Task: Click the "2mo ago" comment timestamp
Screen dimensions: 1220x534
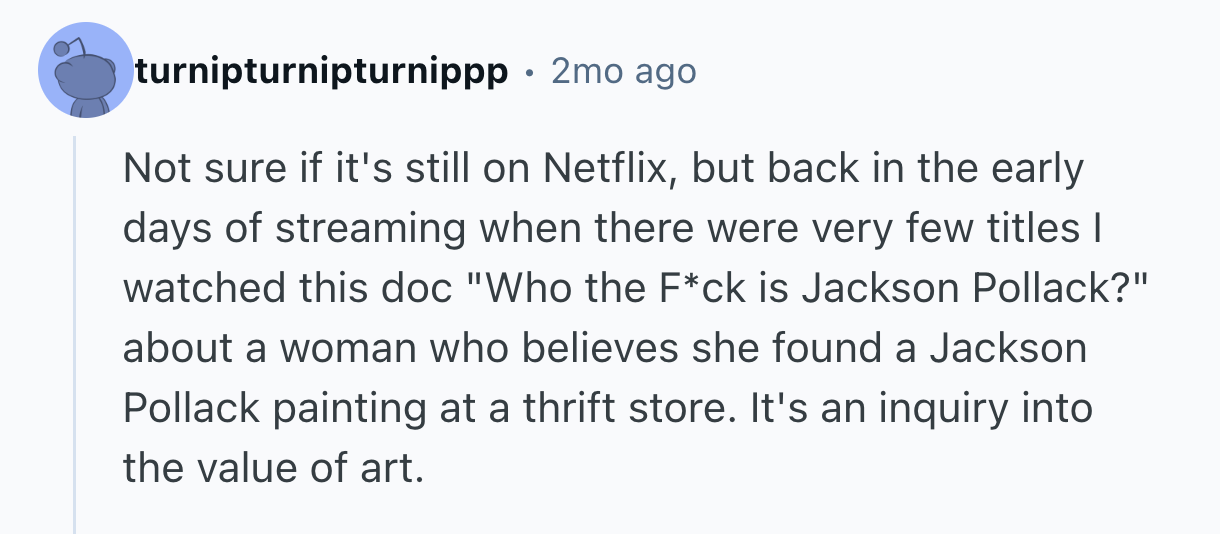Action: point(623,72)
